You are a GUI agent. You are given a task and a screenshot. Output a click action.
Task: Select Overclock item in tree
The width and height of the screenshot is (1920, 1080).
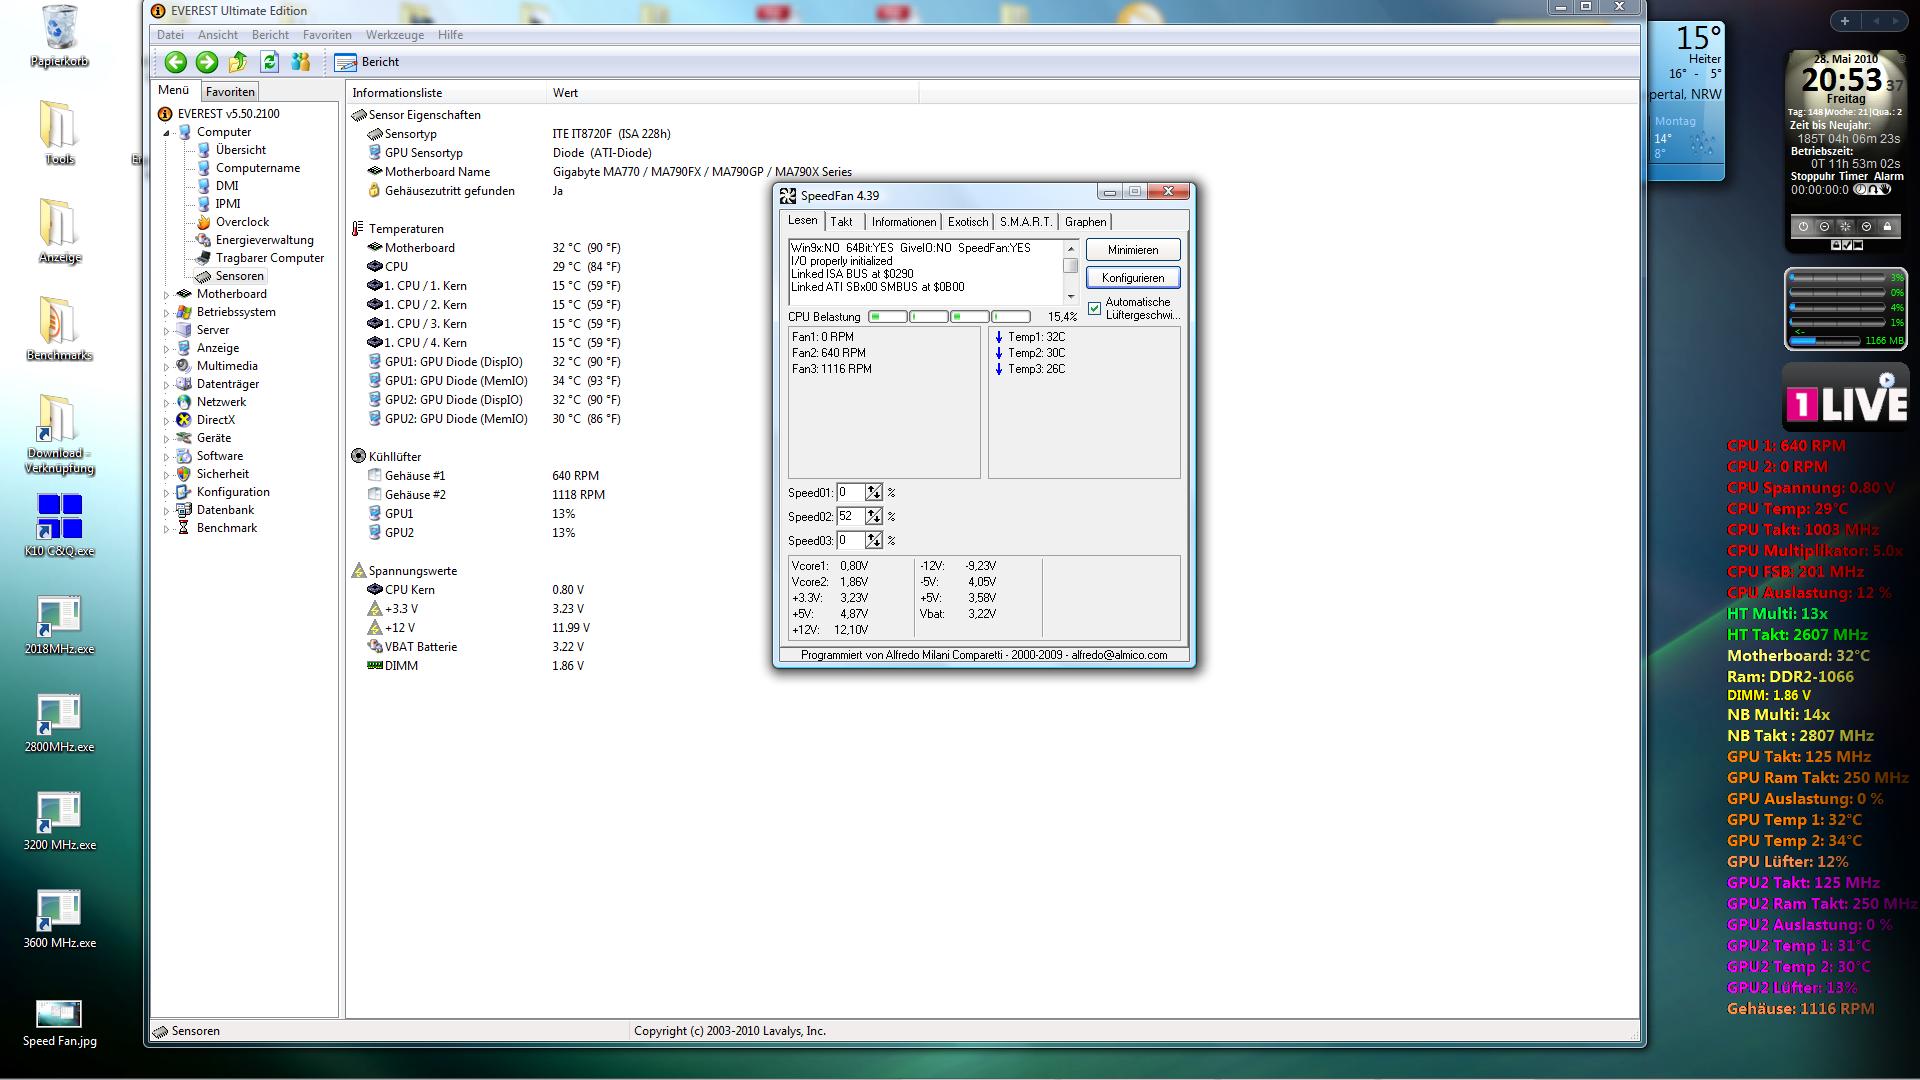coord(242,222)
